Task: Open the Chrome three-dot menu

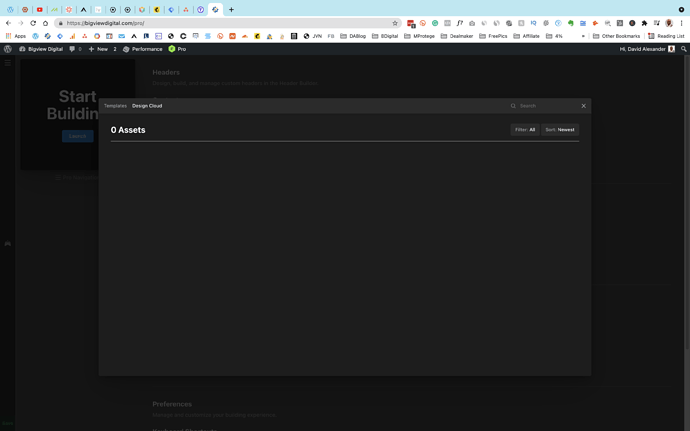Action: point(682,23)
